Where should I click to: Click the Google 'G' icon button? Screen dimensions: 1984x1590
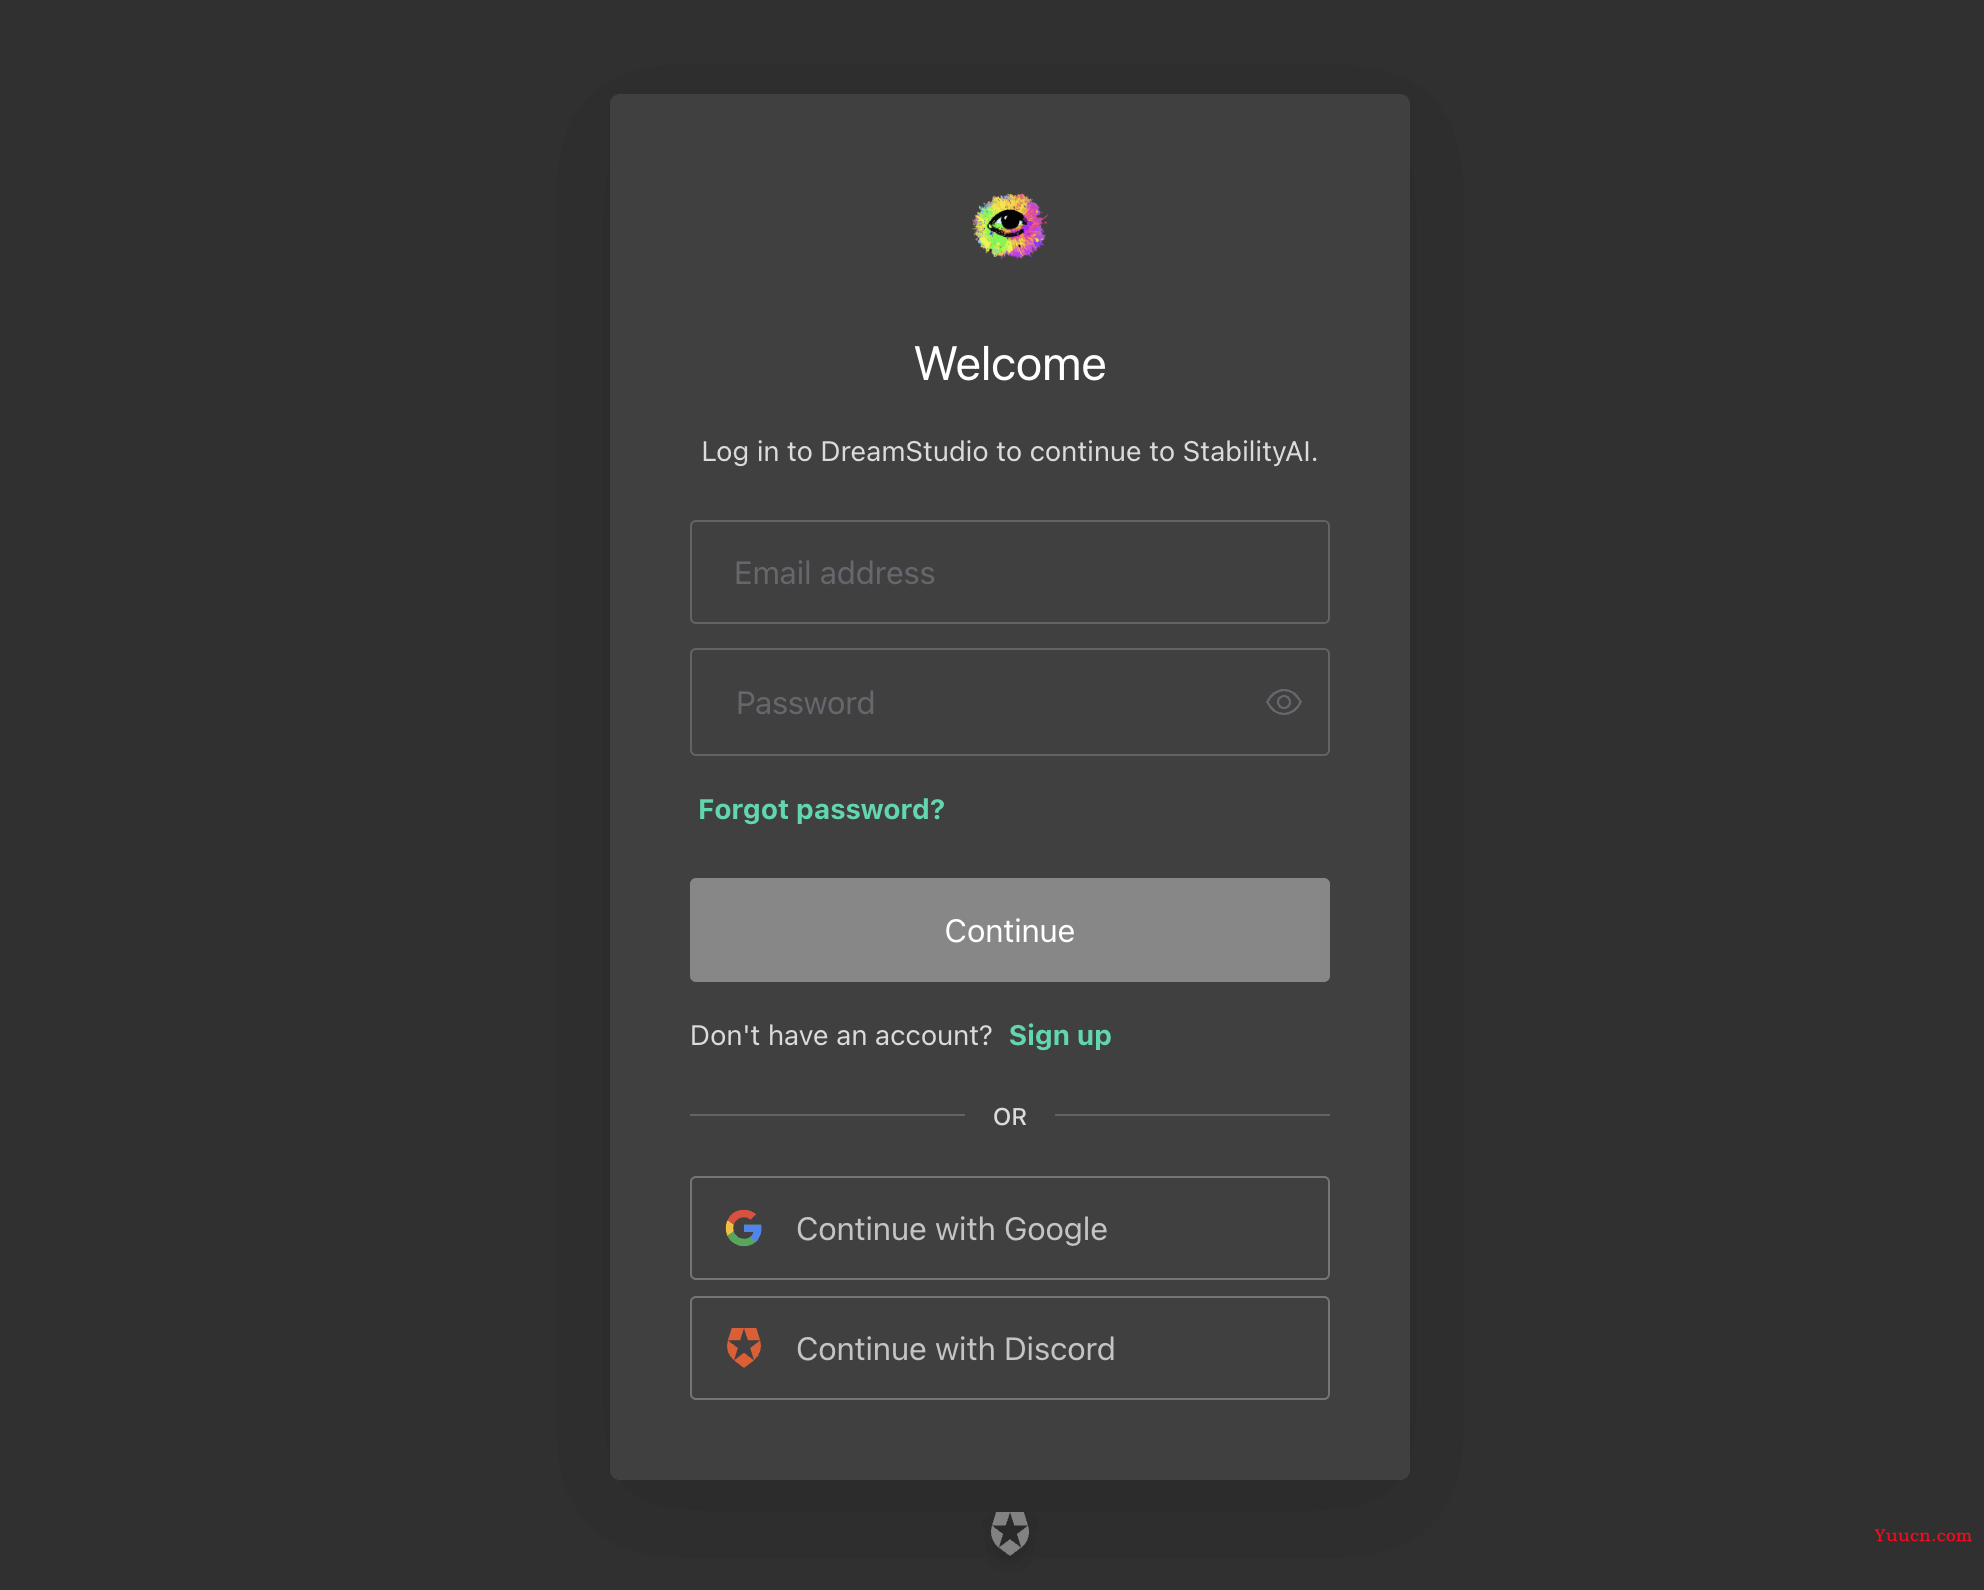coord(743,1227)
